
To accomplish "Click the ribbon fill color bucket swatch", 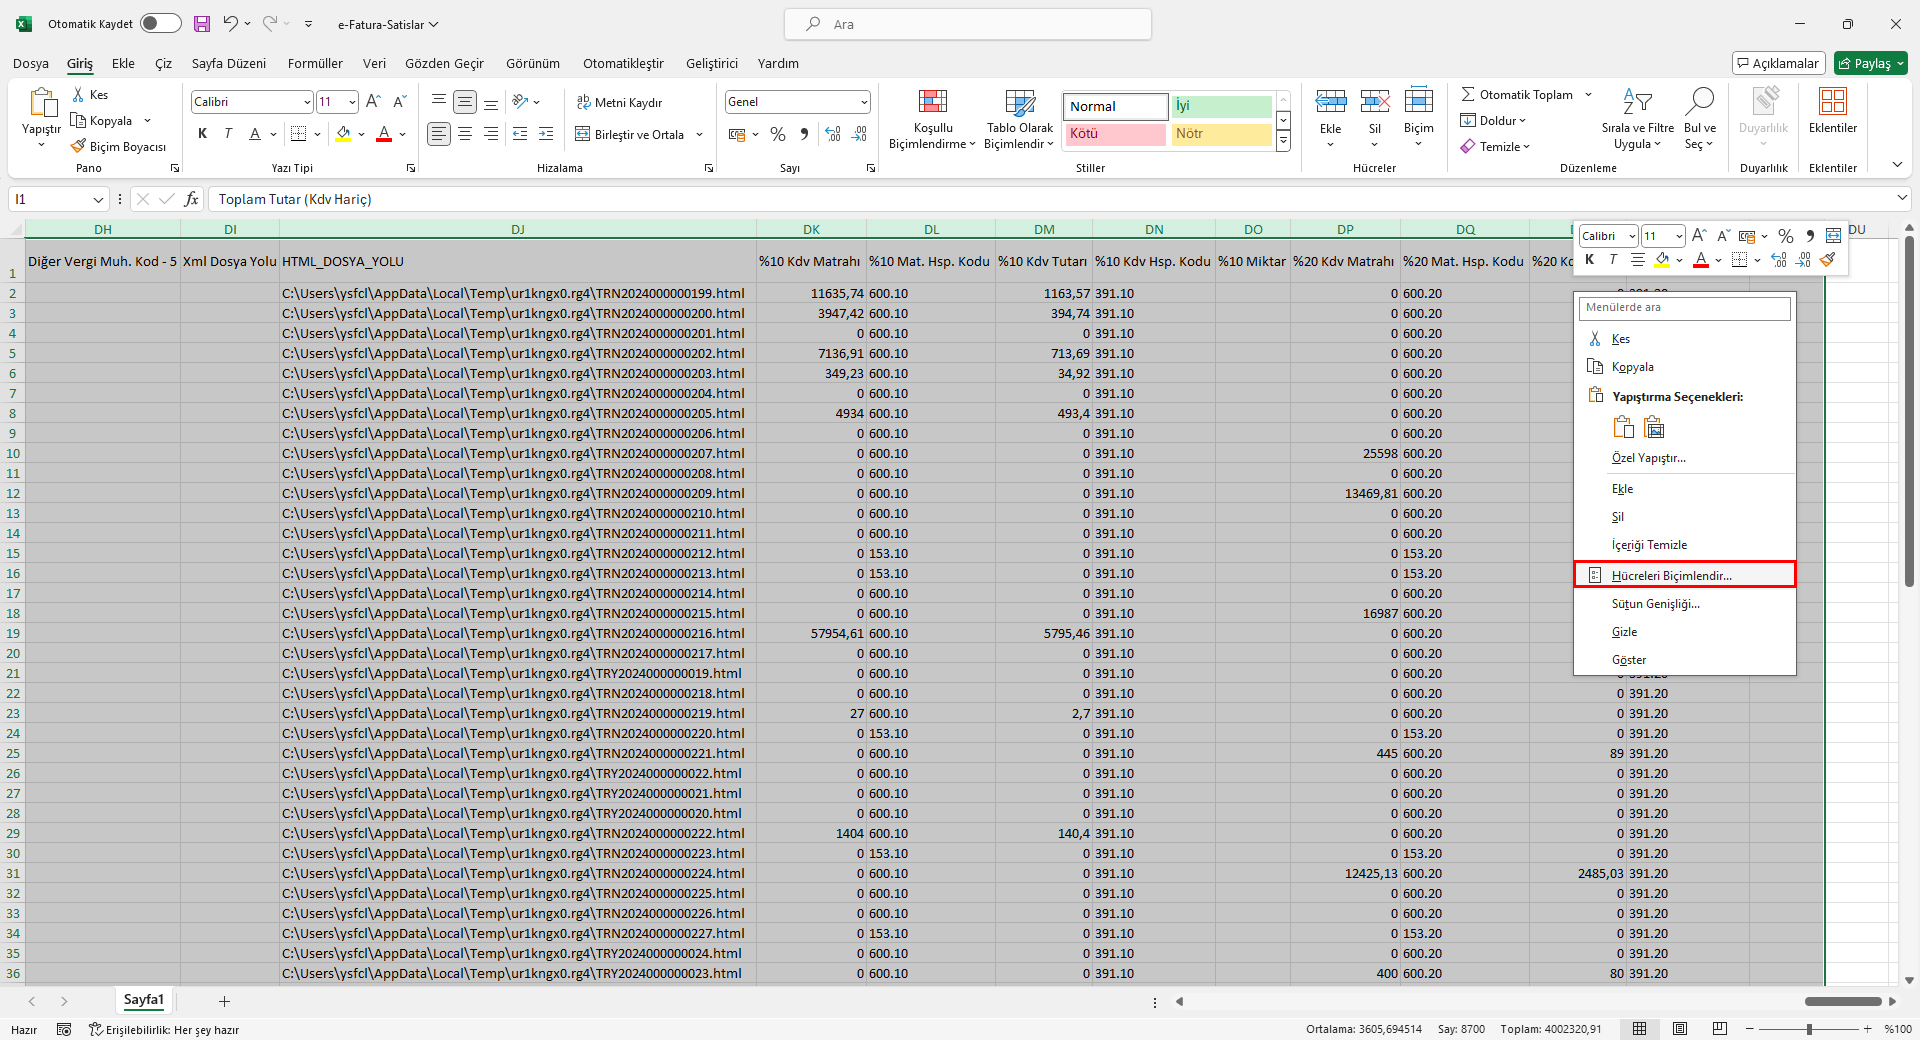I will click(344, 134).
